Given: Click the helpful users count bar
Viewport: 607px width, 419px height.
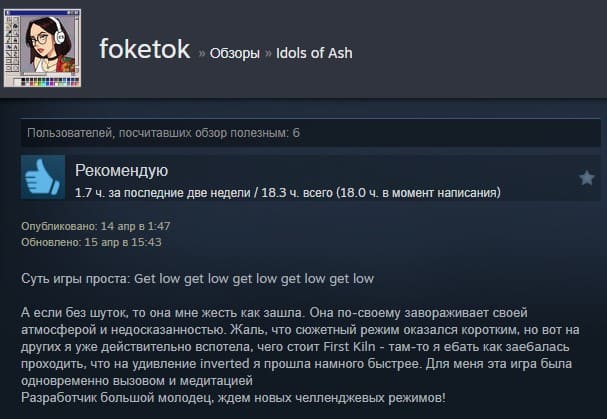Looking at the screenshot, I should pyautogui.click(x=310, y=133).
